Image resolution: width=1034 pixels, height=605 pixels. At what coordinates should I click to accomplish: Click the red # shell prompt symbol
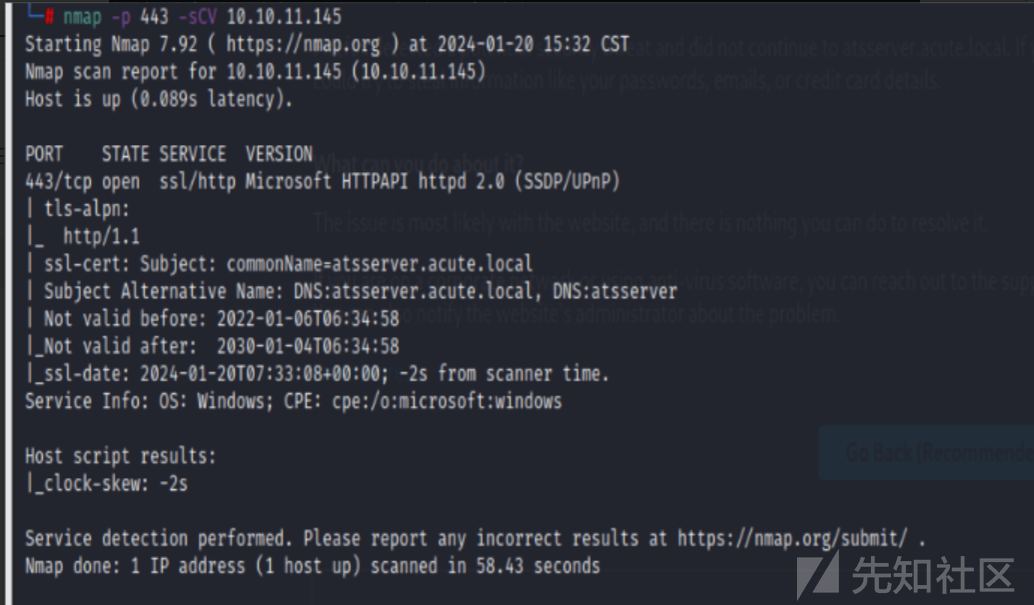click(x=49, y=16)
